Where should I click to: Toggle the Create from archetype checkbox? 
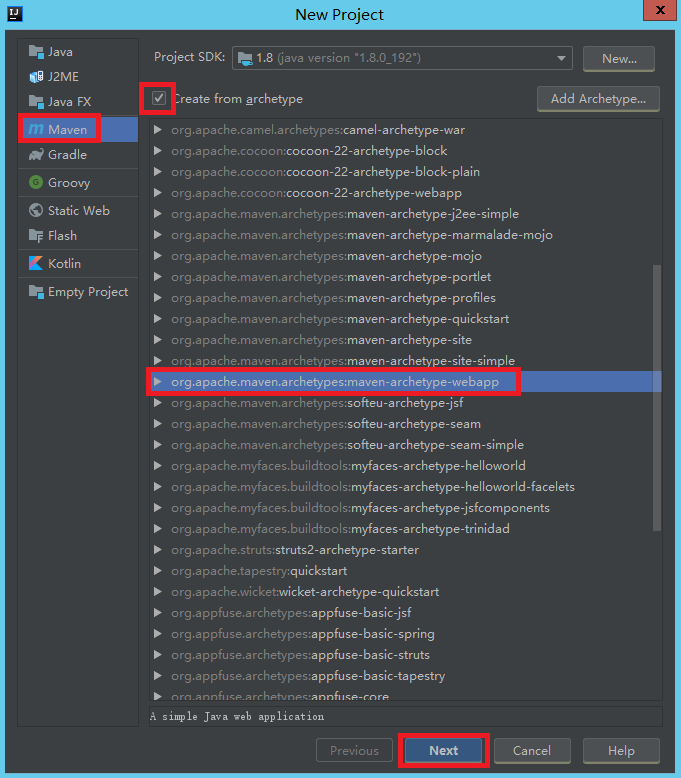click(x=159, y=98)
